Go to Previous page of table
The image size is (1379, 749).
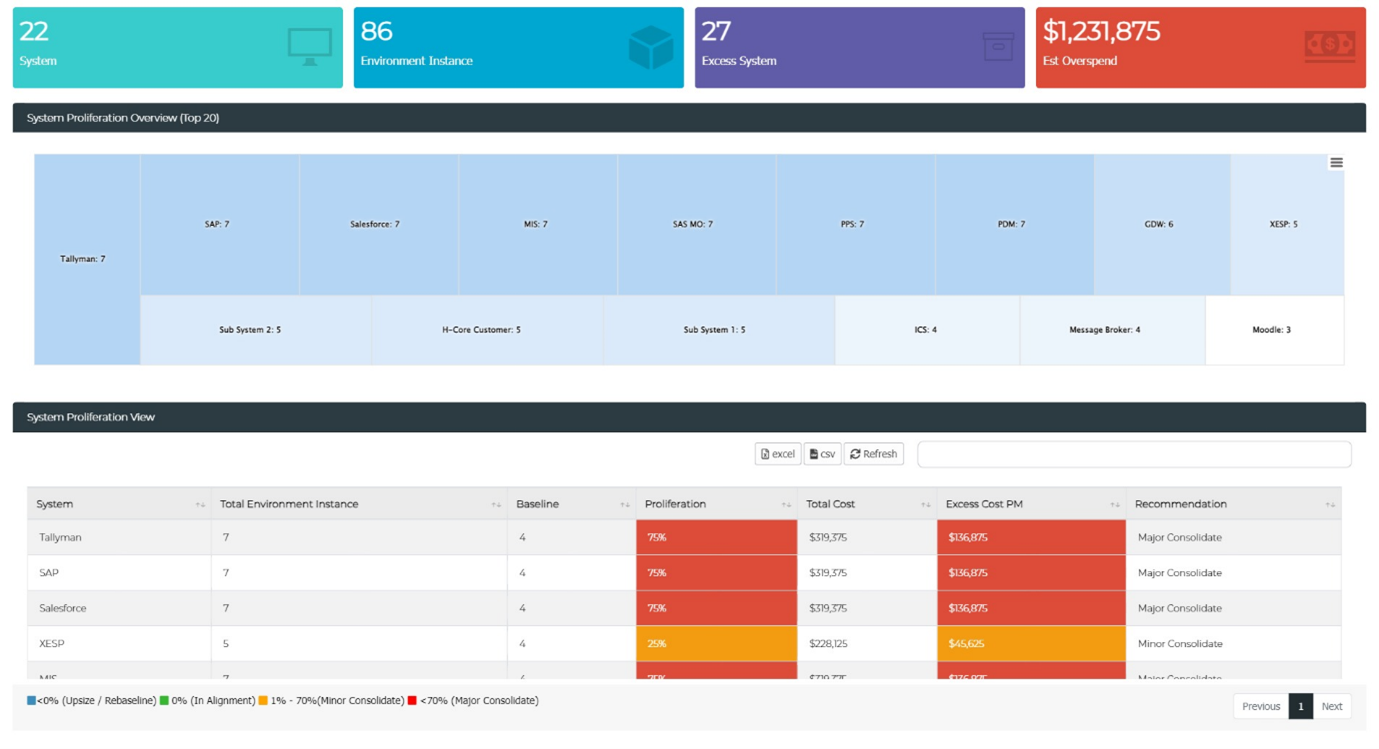tap(1261, 706)
